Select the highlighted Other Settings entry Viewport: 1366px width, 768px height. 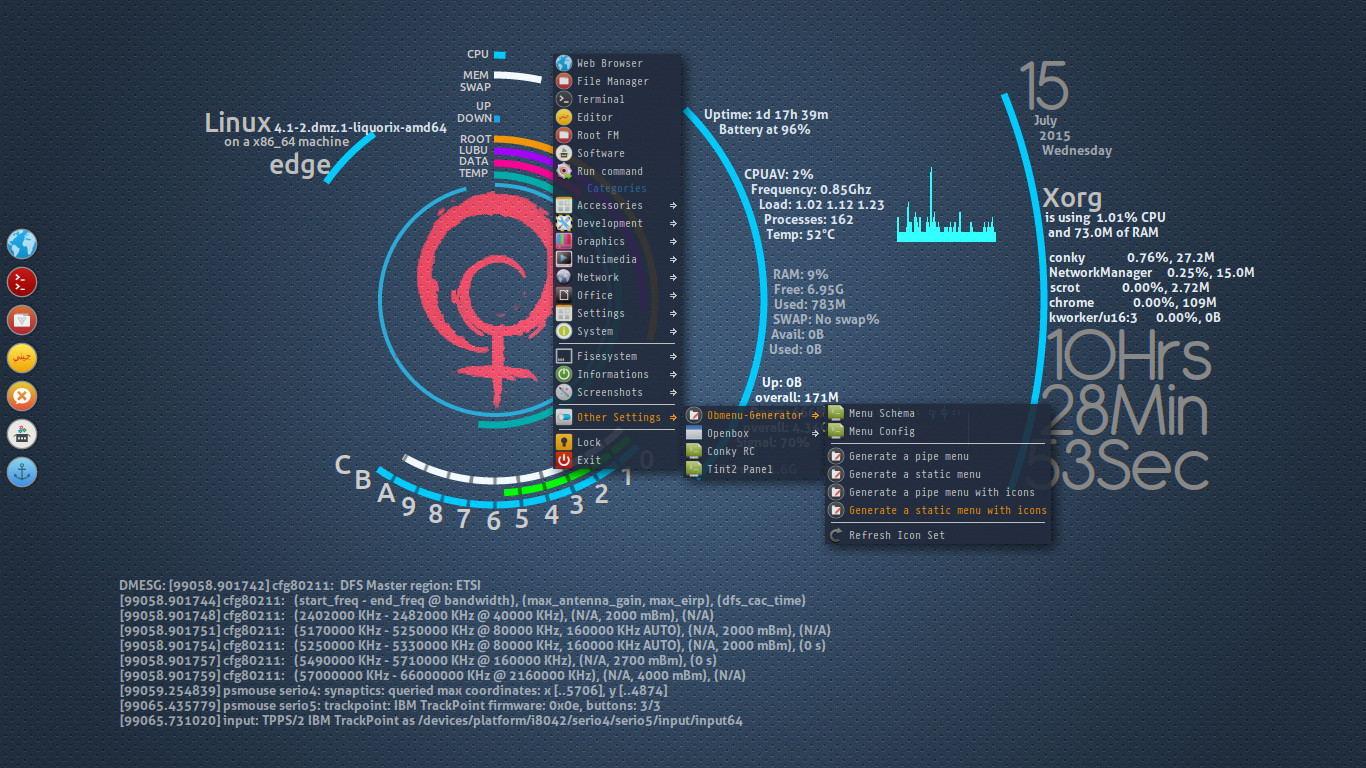[618, 417]
